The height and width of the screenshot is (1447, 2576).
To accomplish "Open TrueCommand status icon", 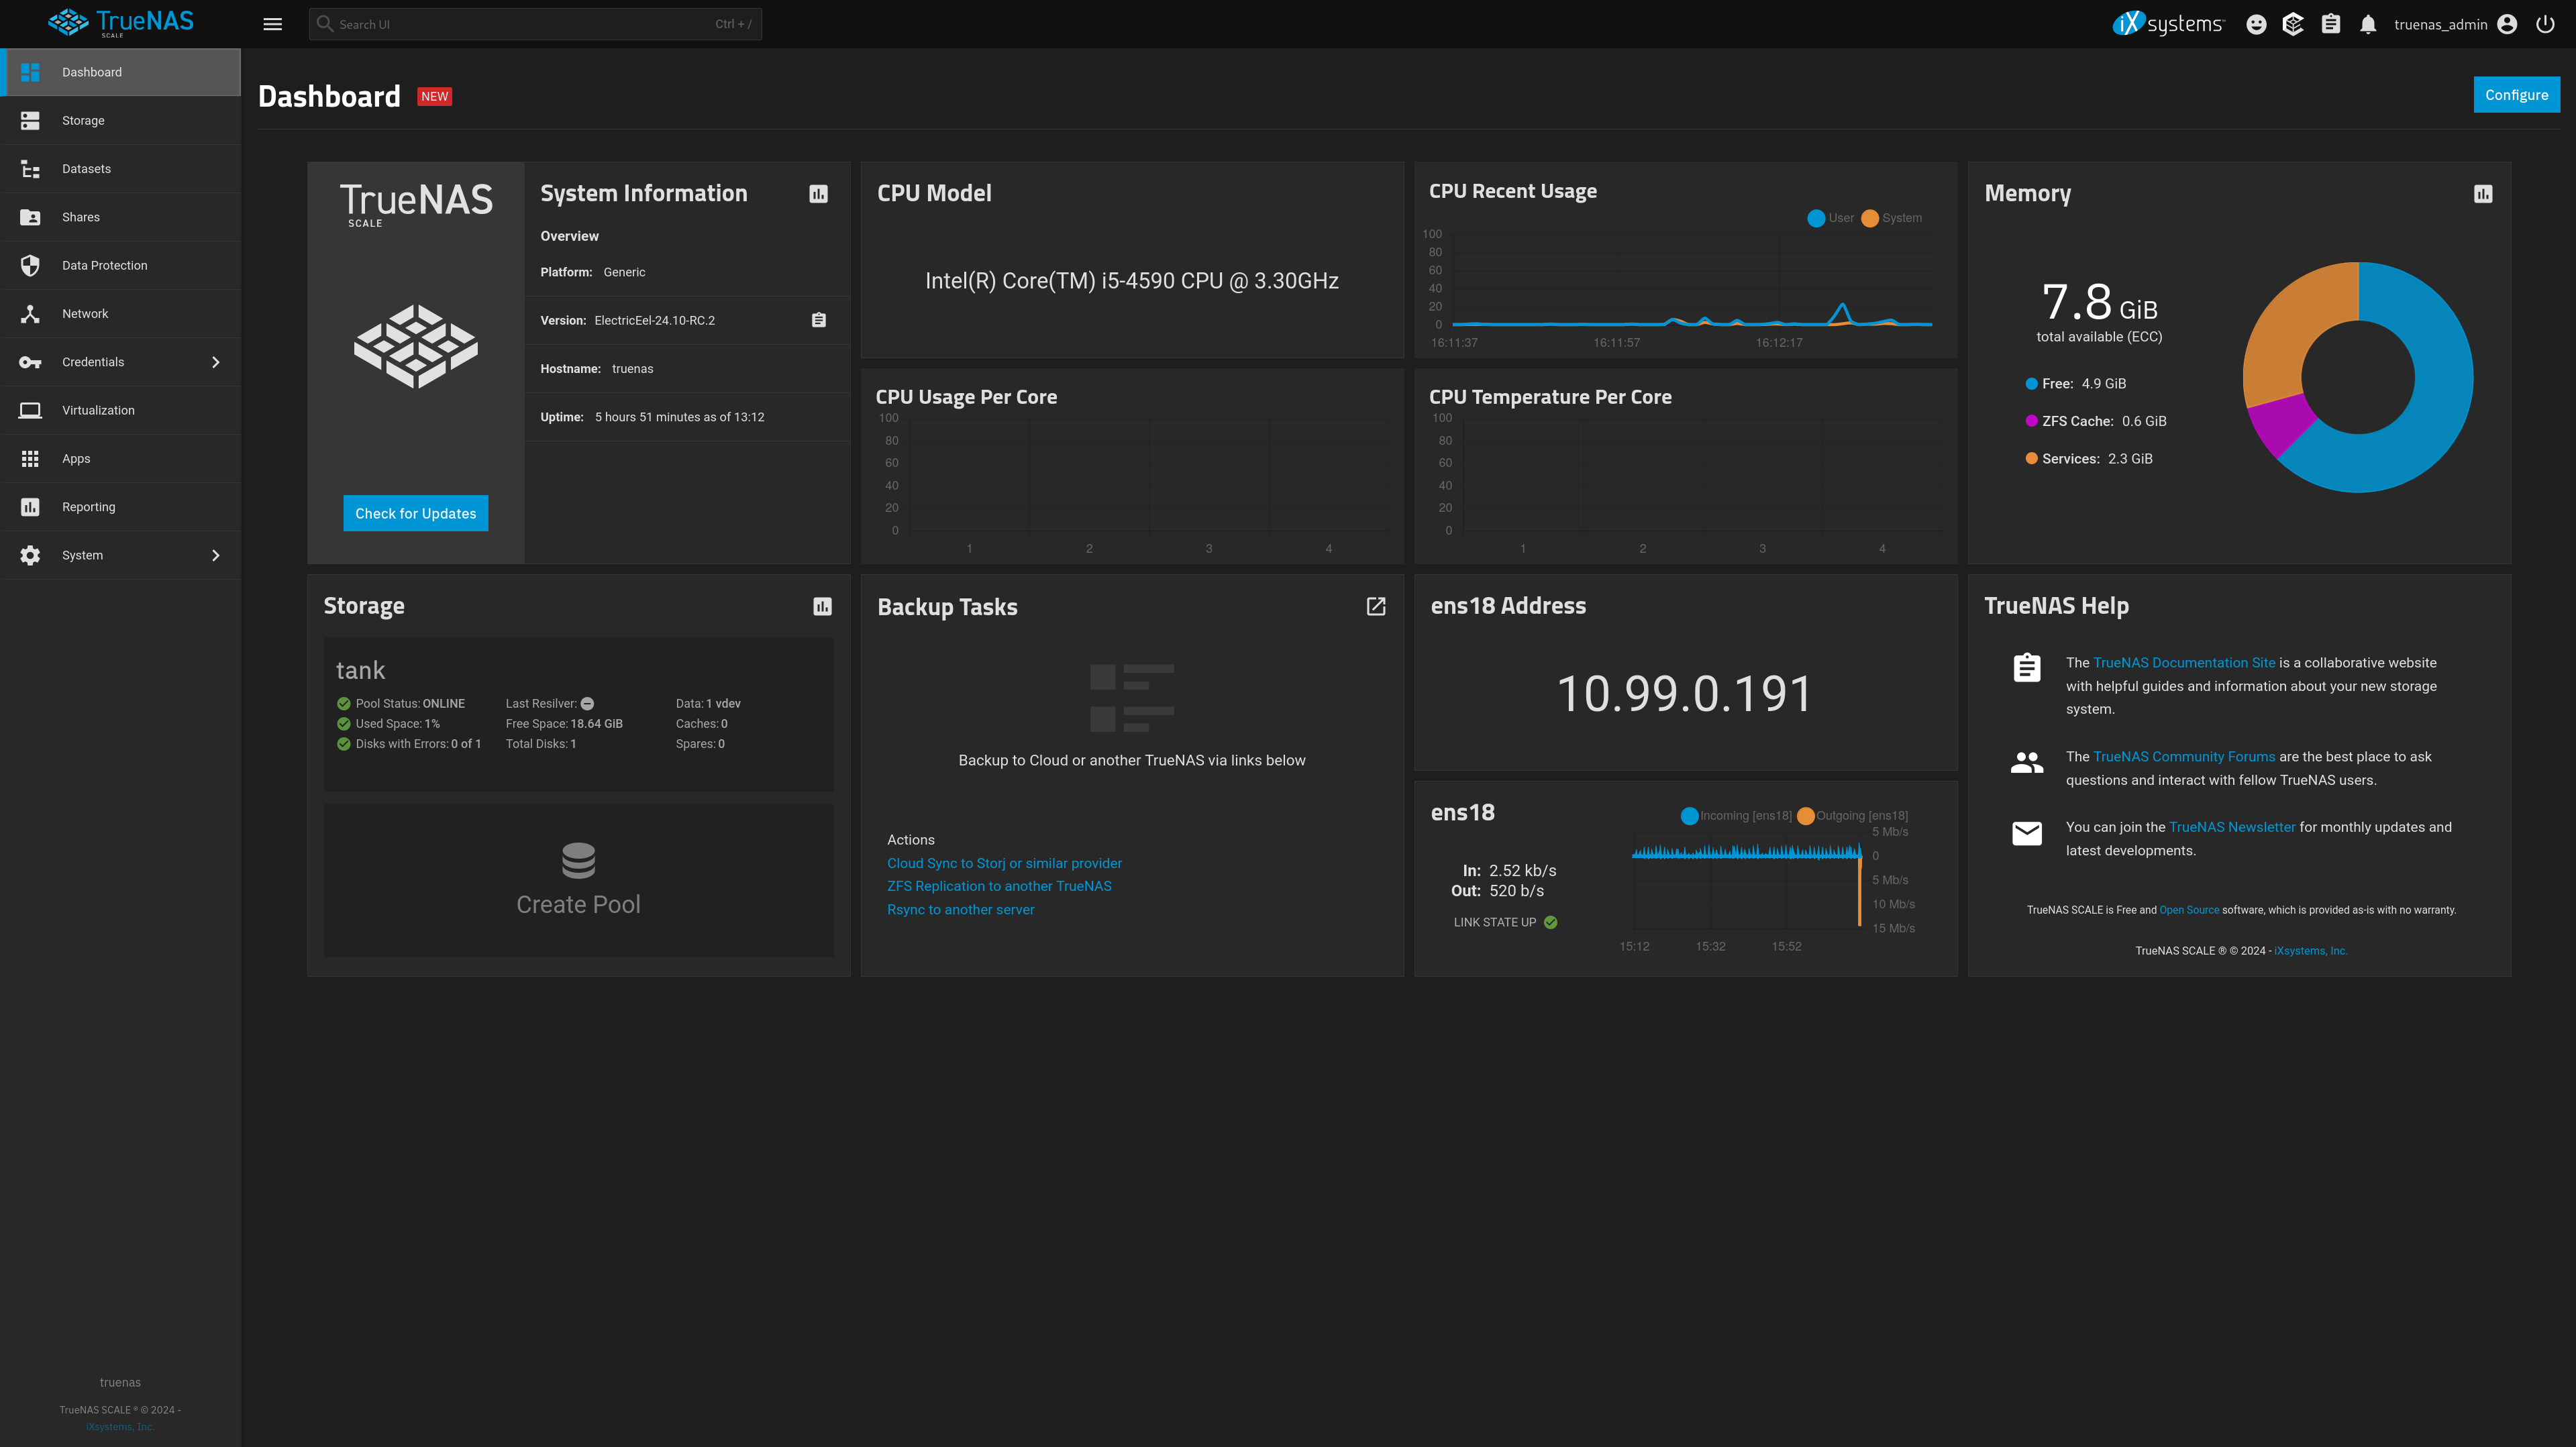I will click(2293, 24).
